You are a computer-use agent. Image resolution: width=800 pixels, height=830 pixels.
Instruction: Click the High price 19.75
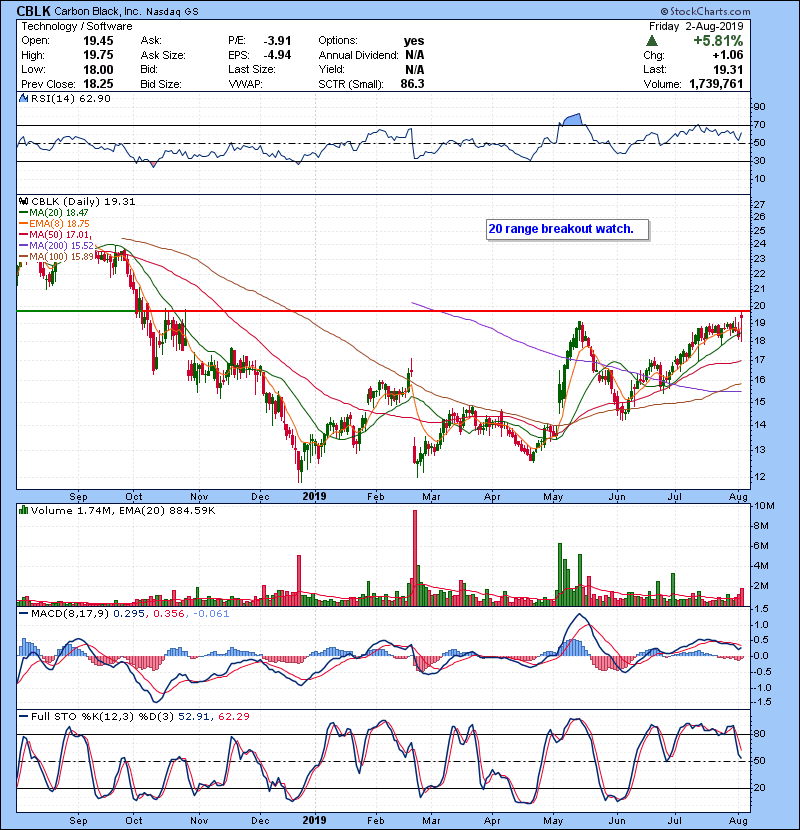[98, 55]
